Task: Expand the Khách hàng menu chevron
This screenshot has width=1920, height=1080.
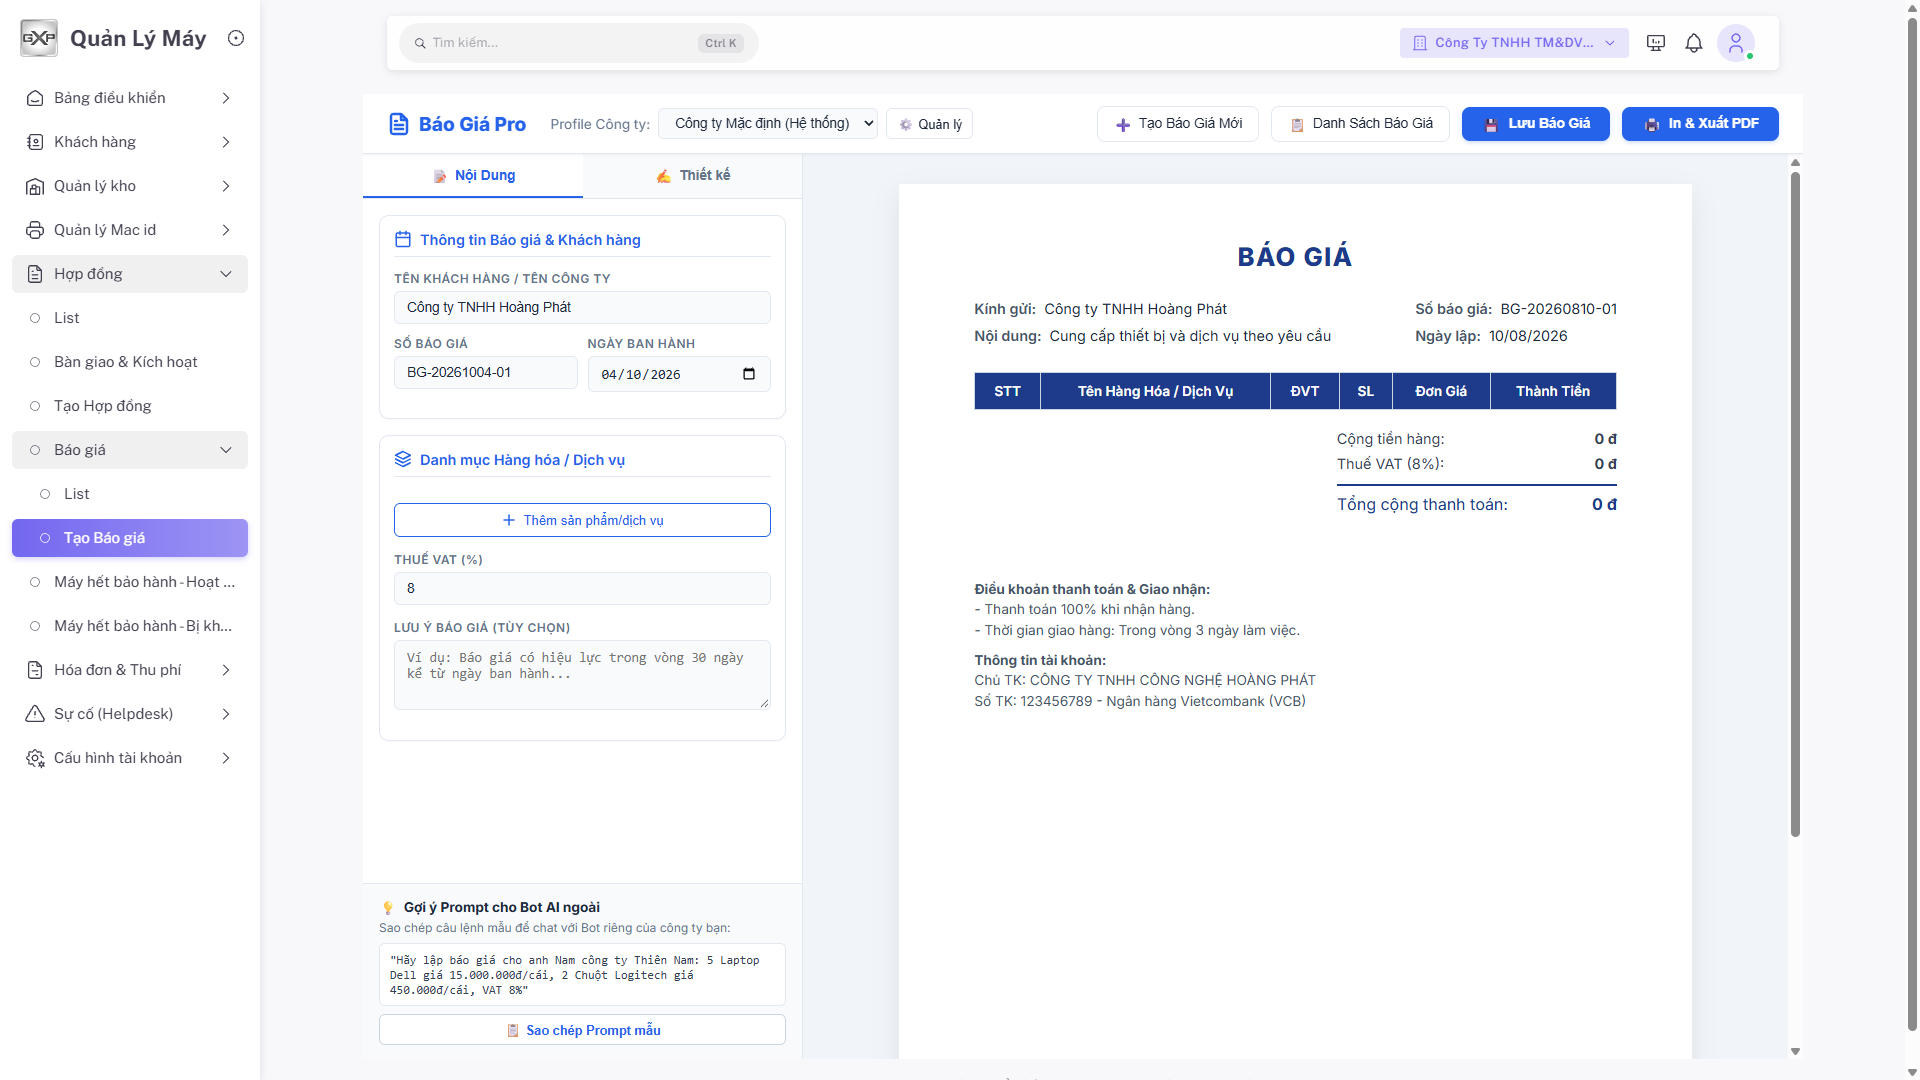Action: (x=226, y=142)
